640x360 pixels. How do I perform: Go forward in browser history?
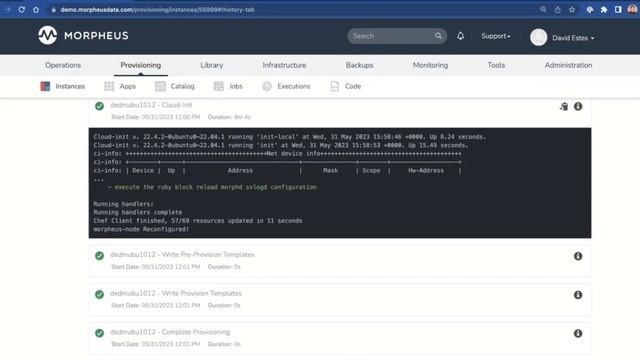7,9
